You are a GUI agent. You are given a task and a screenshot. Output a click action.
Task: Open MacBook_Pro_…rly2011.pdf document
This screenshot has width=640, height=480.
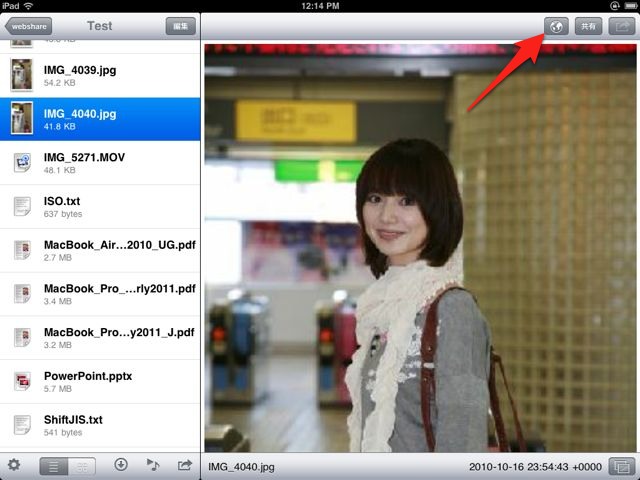pos(100,294)
